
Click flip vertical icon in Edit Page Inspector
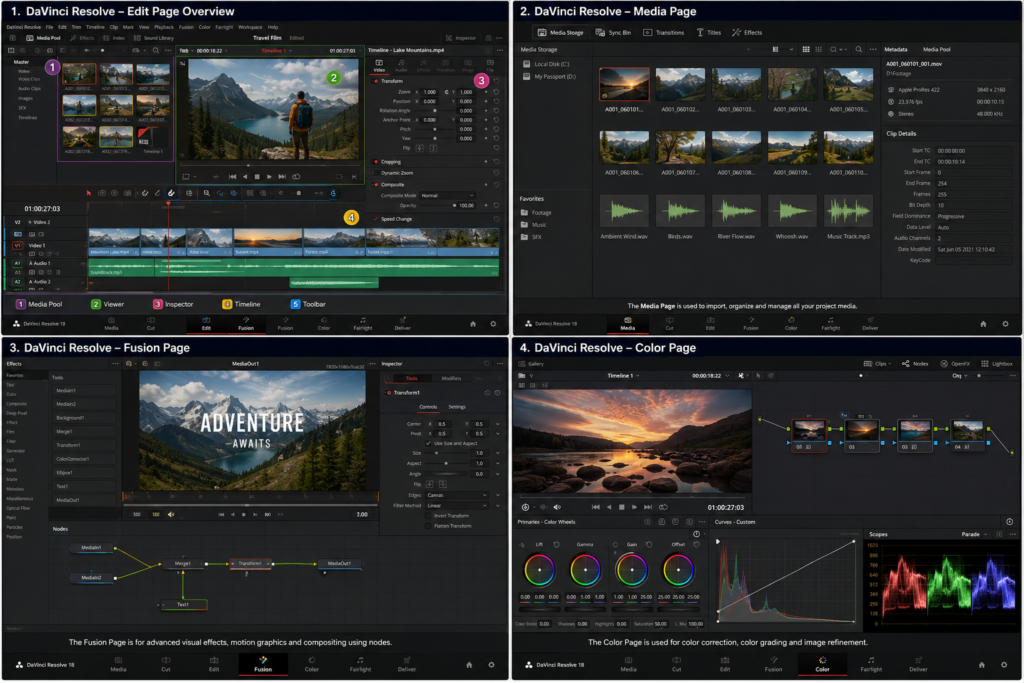[433, 148]
